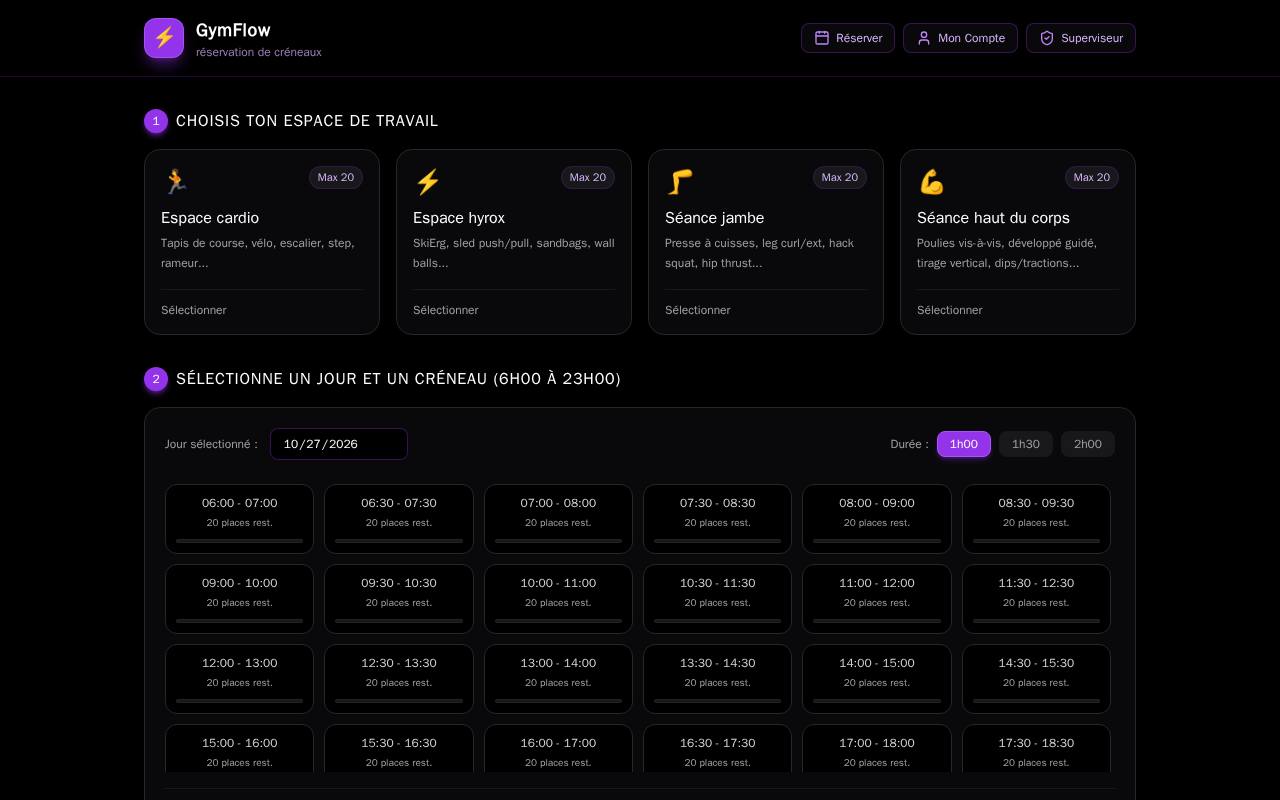Screen dimensions: 1280x800
Task: Select the 14:30 - 15:30 slot
Action: [1036, 679]
